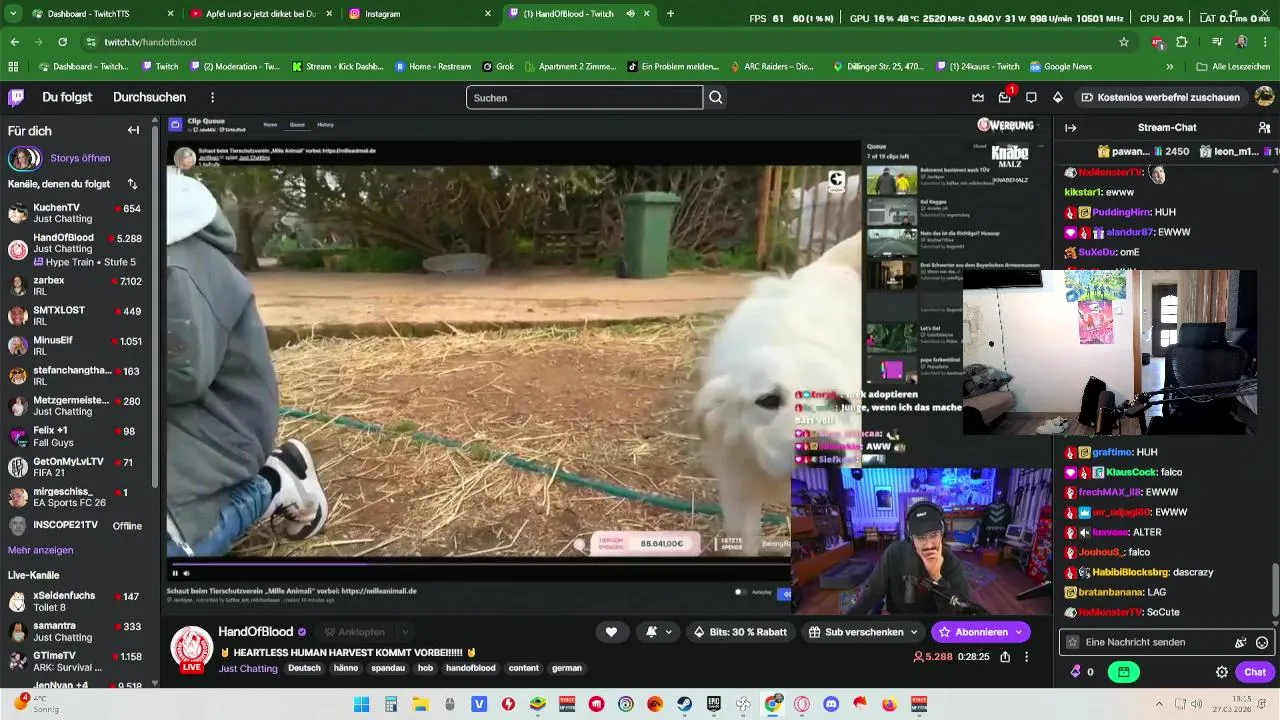Image resolution: width=1280 pixels, height=720 pixels.
Task: Open the Bits purchase diamond icon
Action: pyautogui.click(x=1058, y=97)
